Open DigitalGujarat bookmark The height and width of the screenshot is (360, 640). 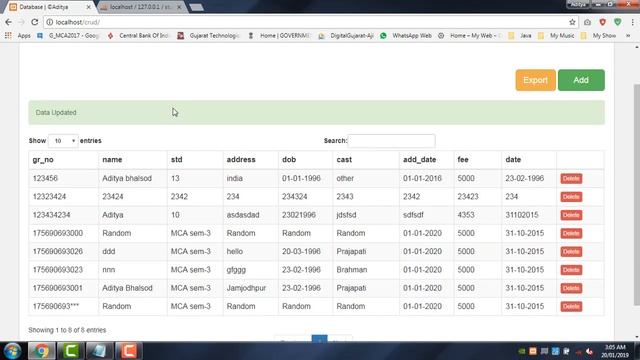[346, 36]
